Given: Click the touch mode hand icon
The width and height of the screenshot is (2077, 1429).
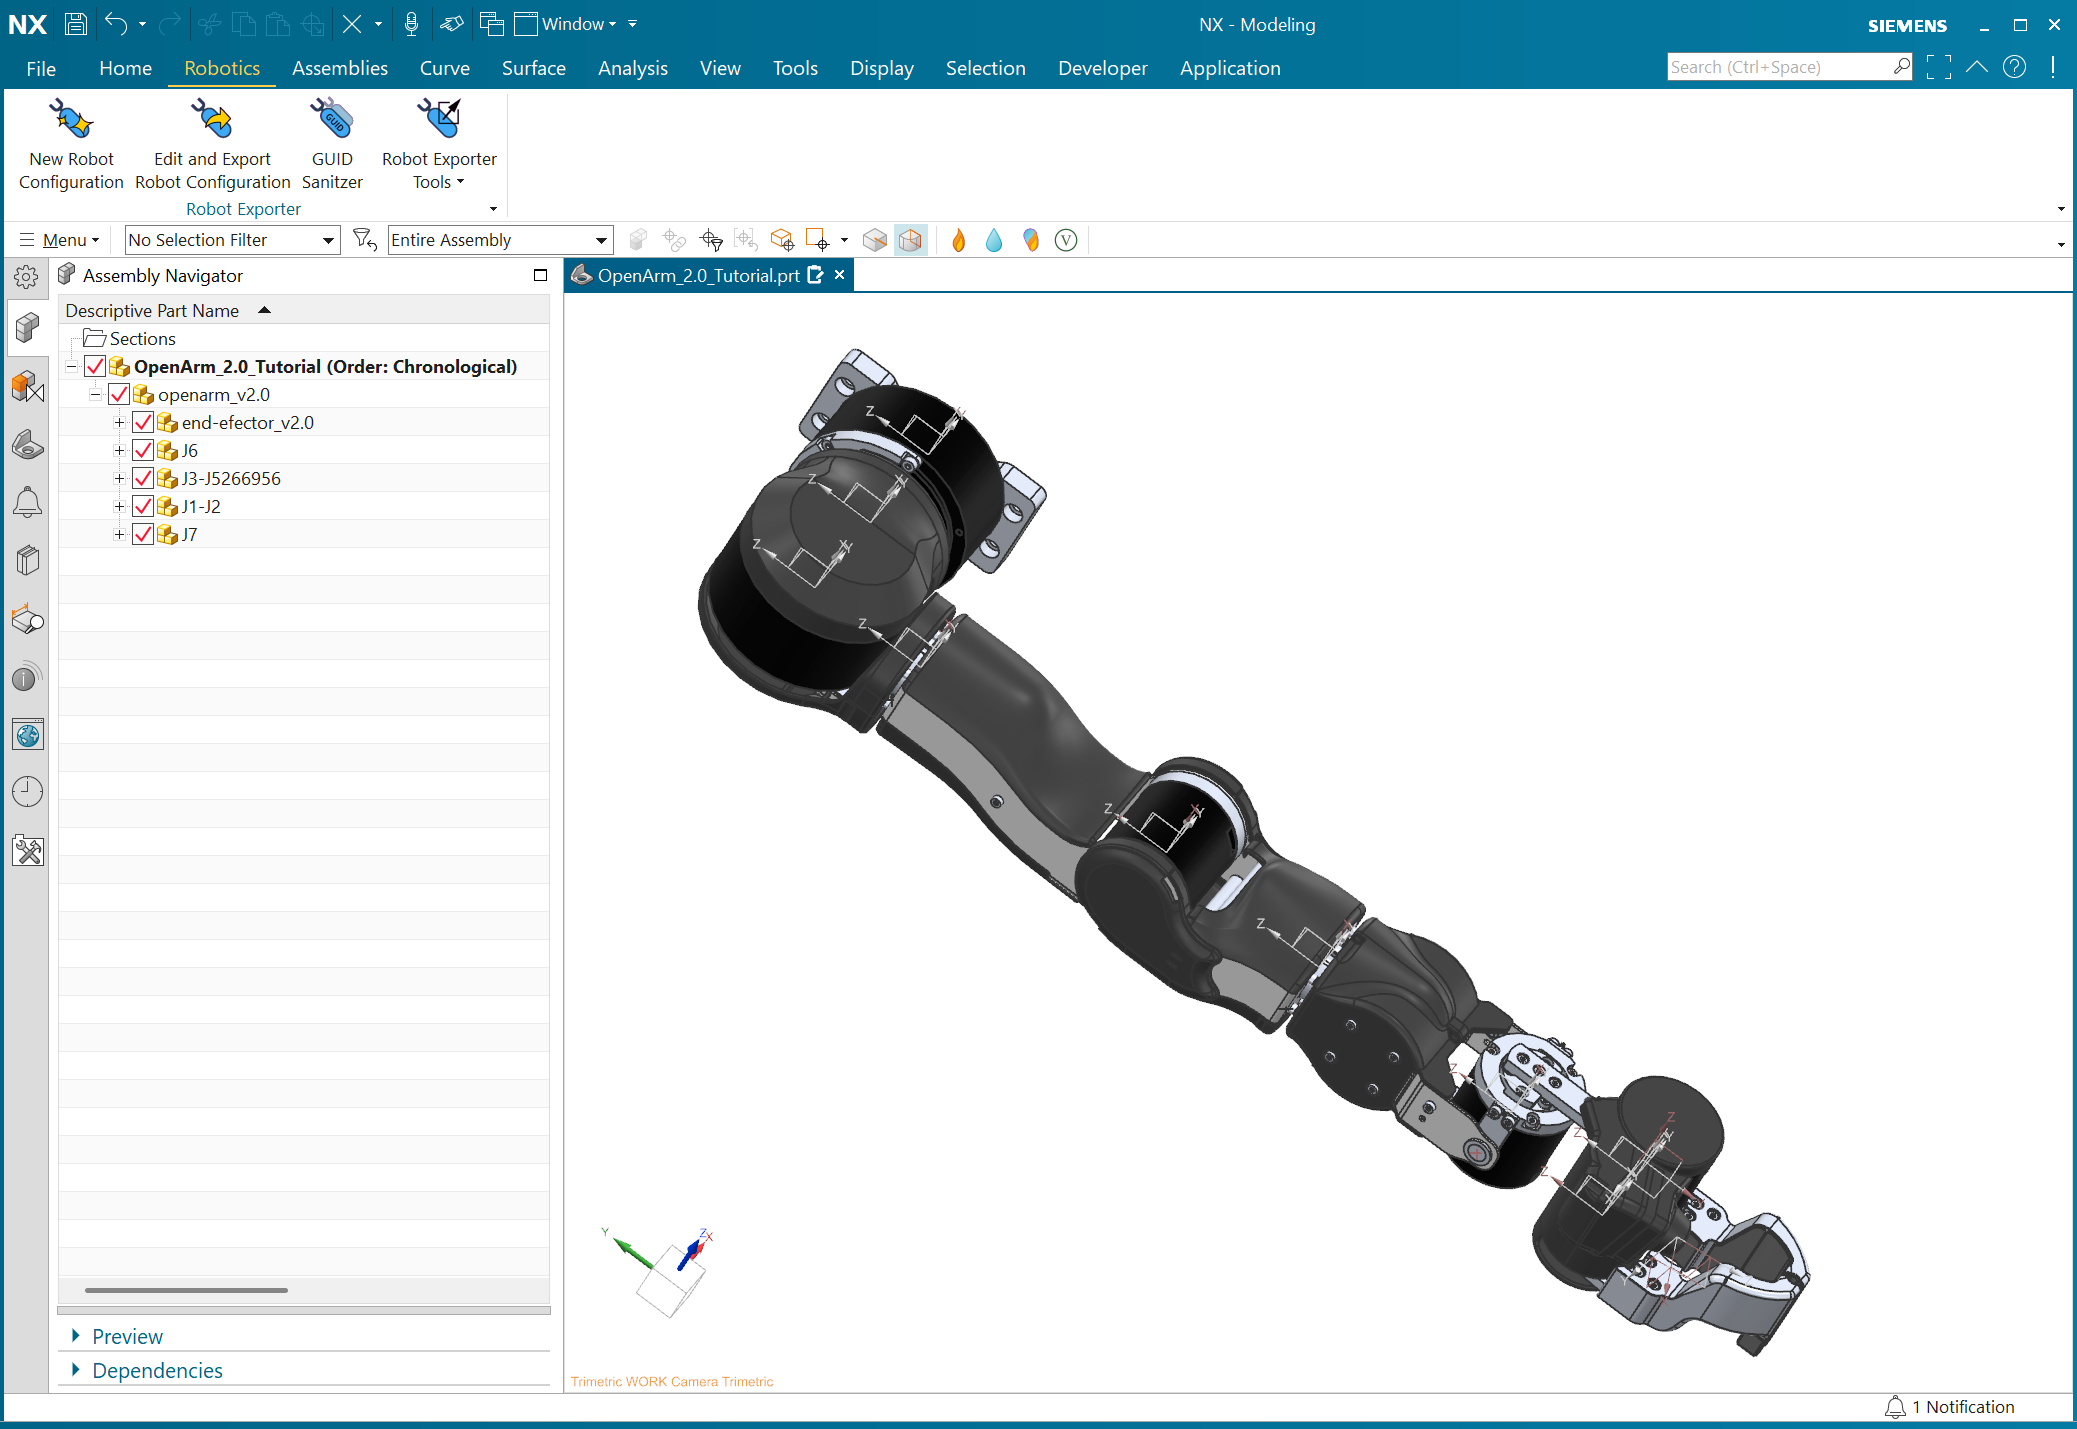Looking at the screenshot, I should (x=452, y=24).
